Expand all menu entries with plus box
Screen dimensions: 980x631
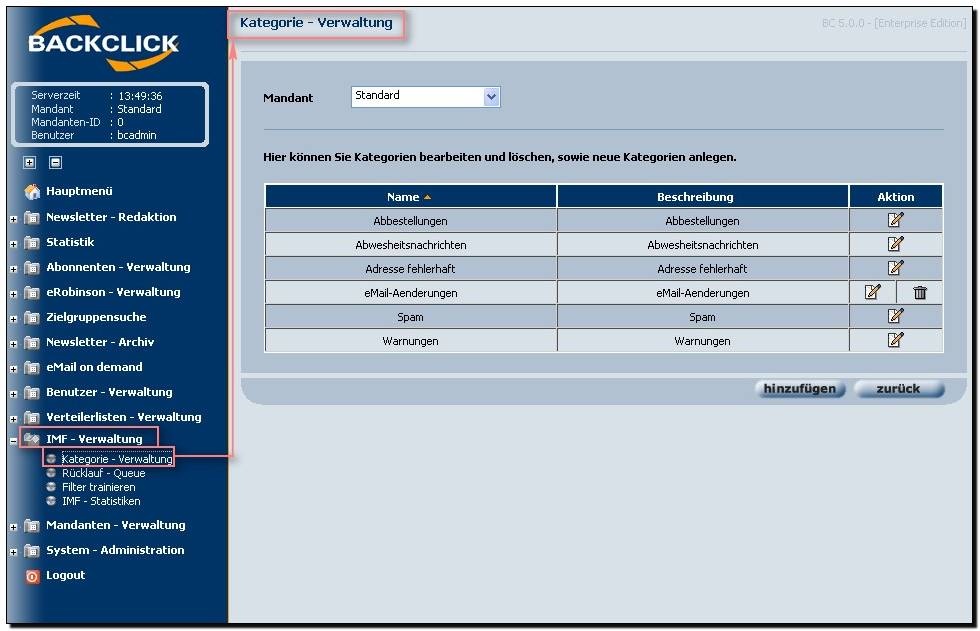point(29,162)
